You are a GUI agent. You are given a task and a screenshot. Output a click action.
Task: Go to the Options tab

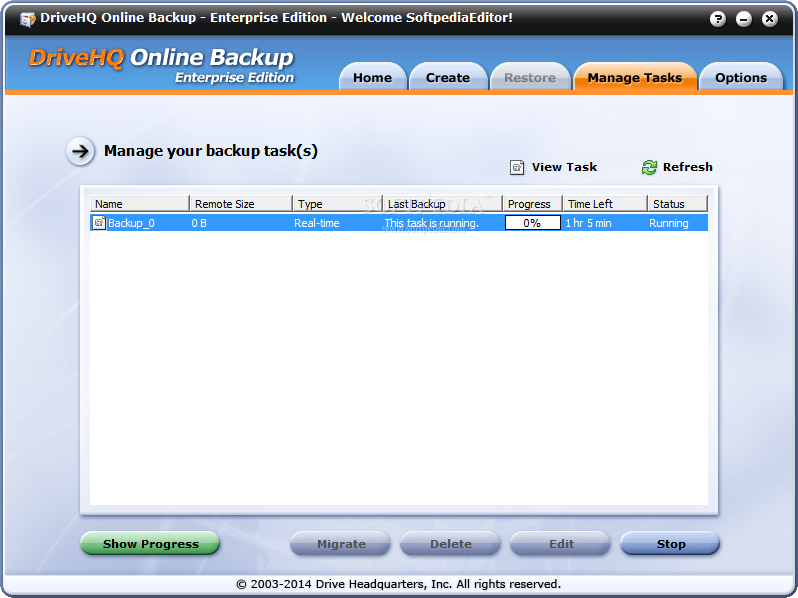[741, 77]
